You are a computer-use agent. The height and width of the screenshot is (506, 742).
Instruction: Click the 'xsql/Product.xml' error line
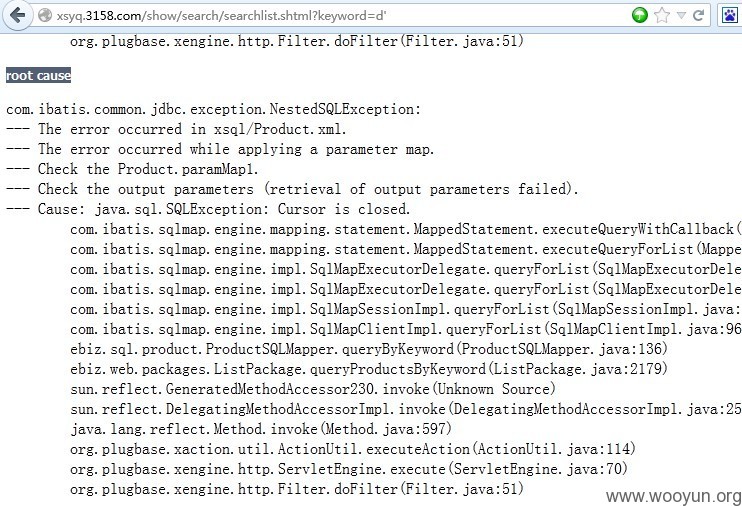point(176,129)
